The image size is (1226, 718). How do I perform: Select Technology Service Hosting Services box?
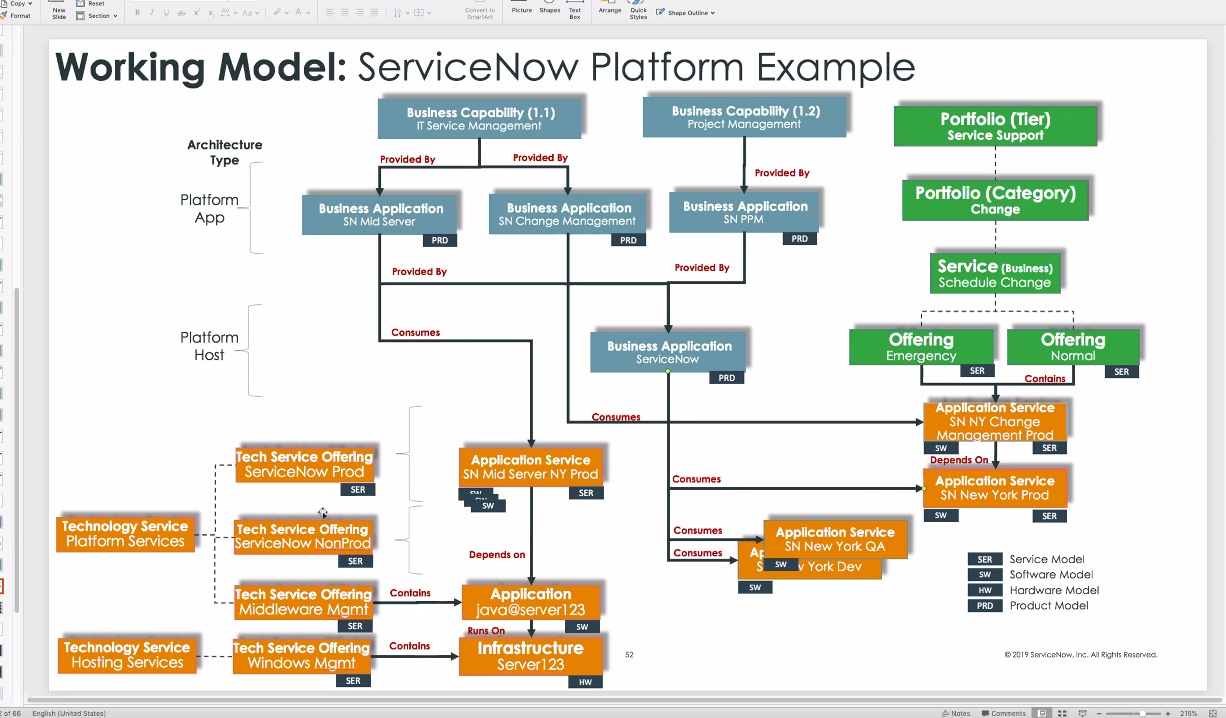point(127,654)
